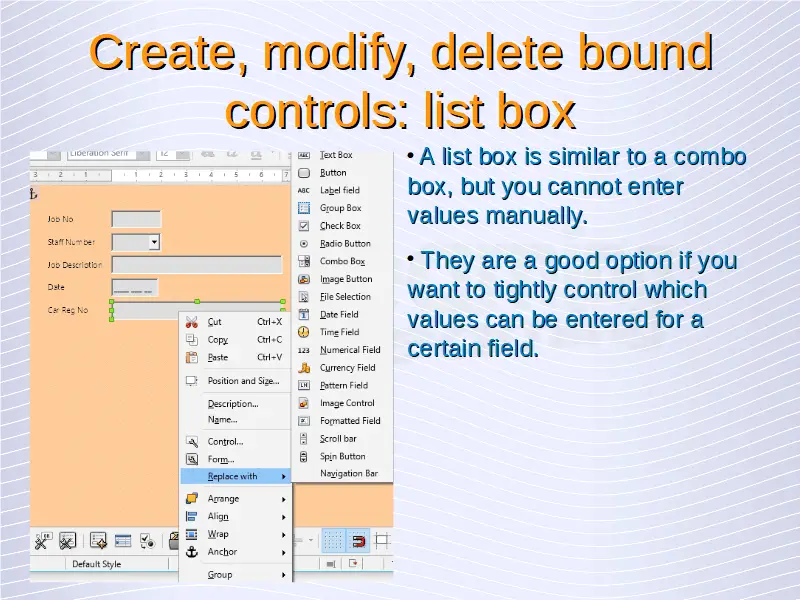The width and height of the screenshot is (800, 600).
Task: Replace control with Label field
Action: point(342,190)
